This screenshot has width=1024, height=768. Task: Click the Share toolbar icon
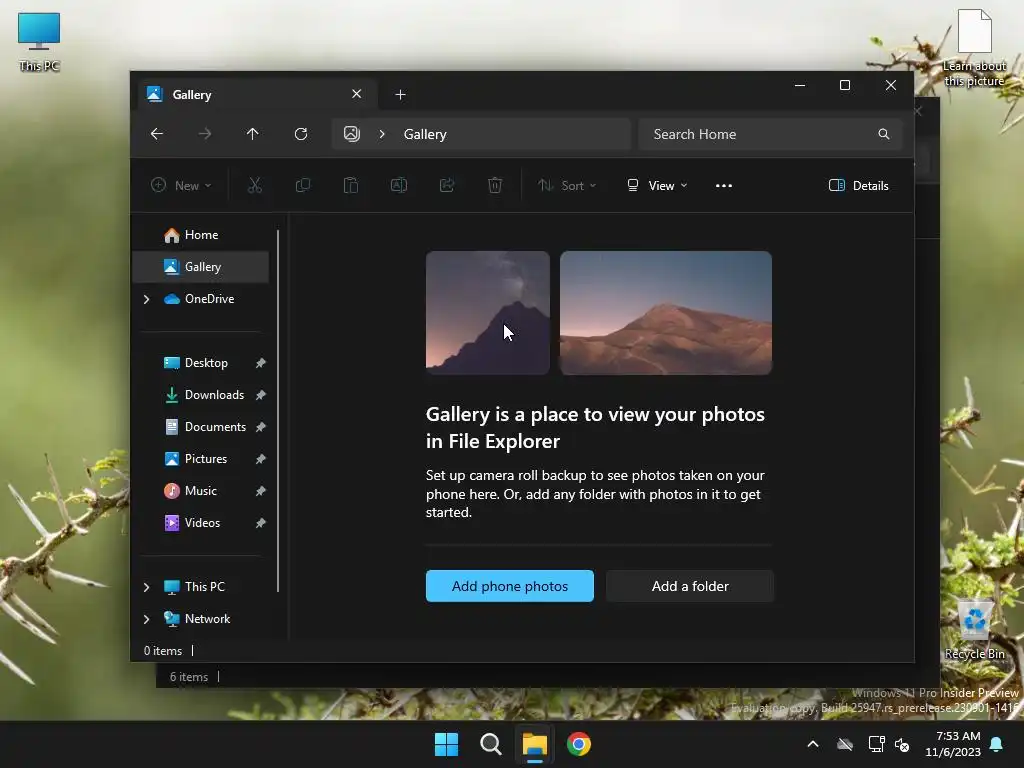[x=447, y=185]
